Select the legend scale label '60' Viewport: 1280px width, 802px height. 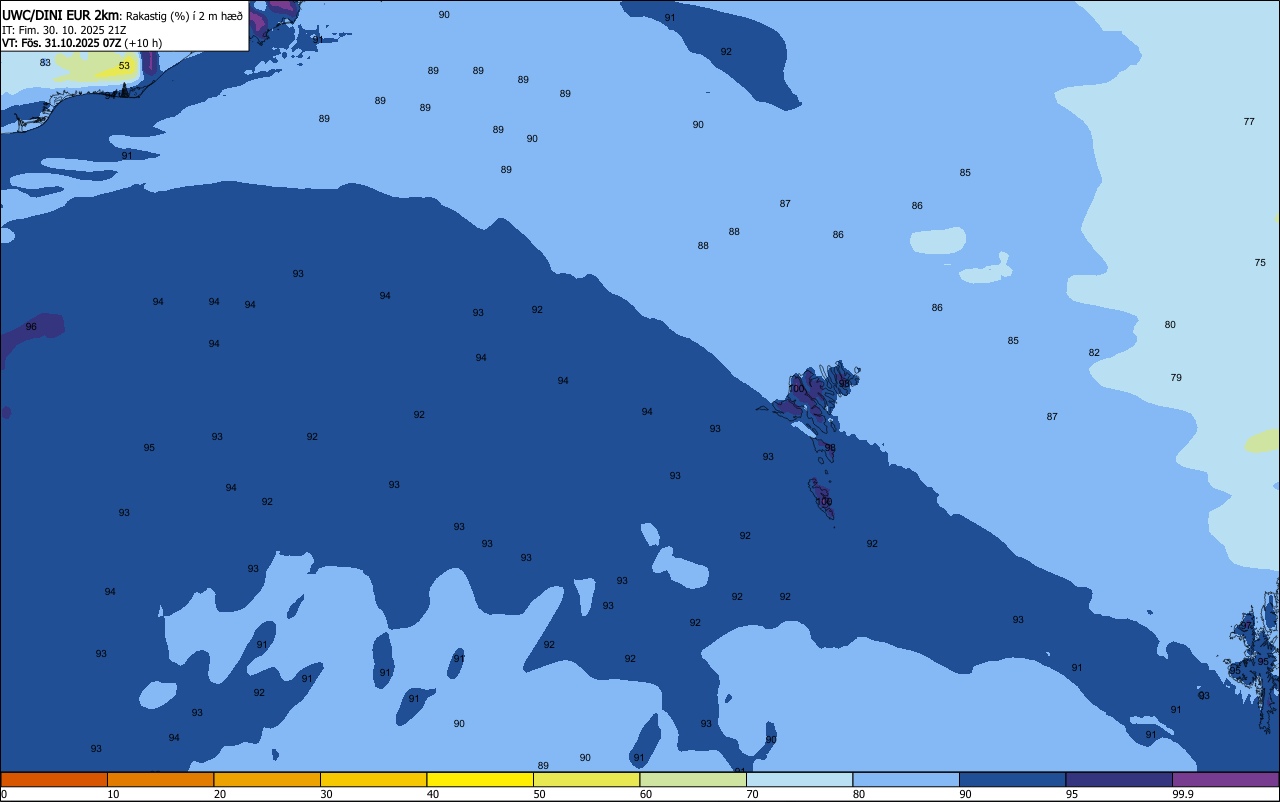click(x=646, y=794)
